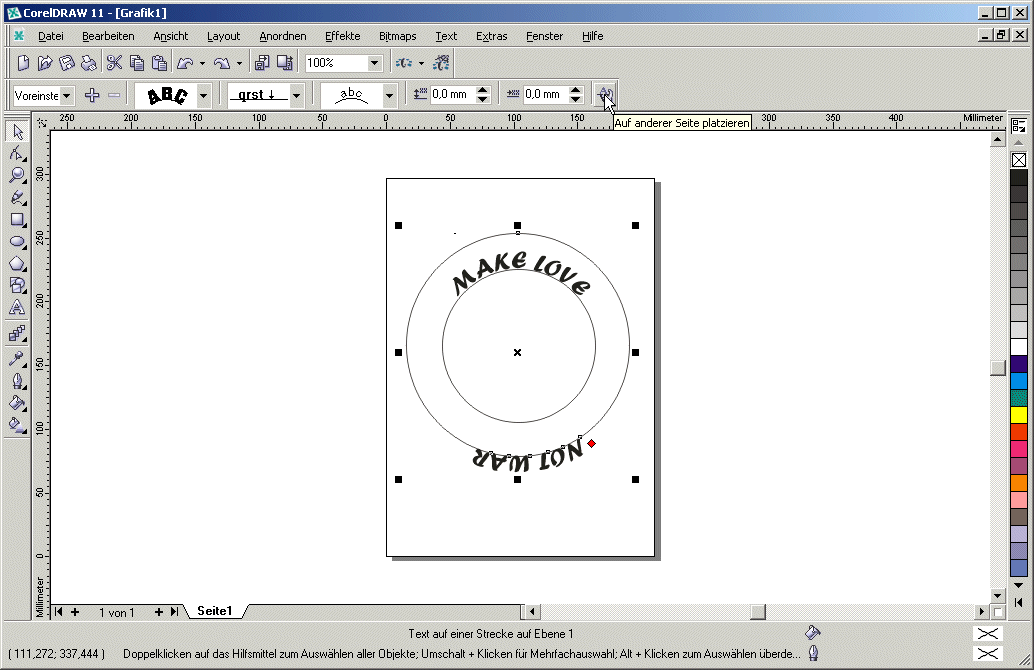Click the Redo arrow icon
Image resolution: width=1034 pixels, height=670 pixels.
point(222,63)
